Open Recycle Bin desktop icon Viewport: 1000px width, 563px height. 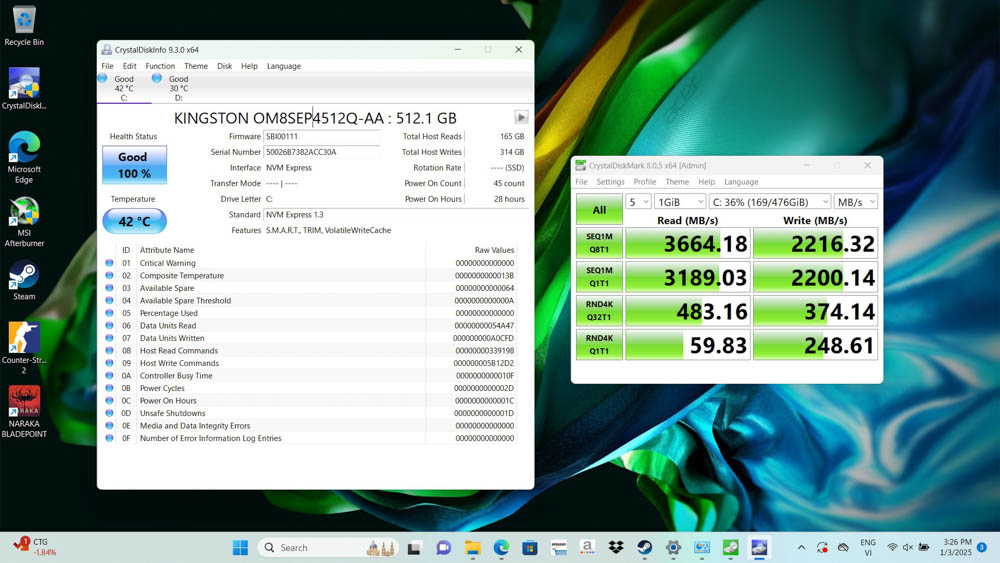(24, 26)
